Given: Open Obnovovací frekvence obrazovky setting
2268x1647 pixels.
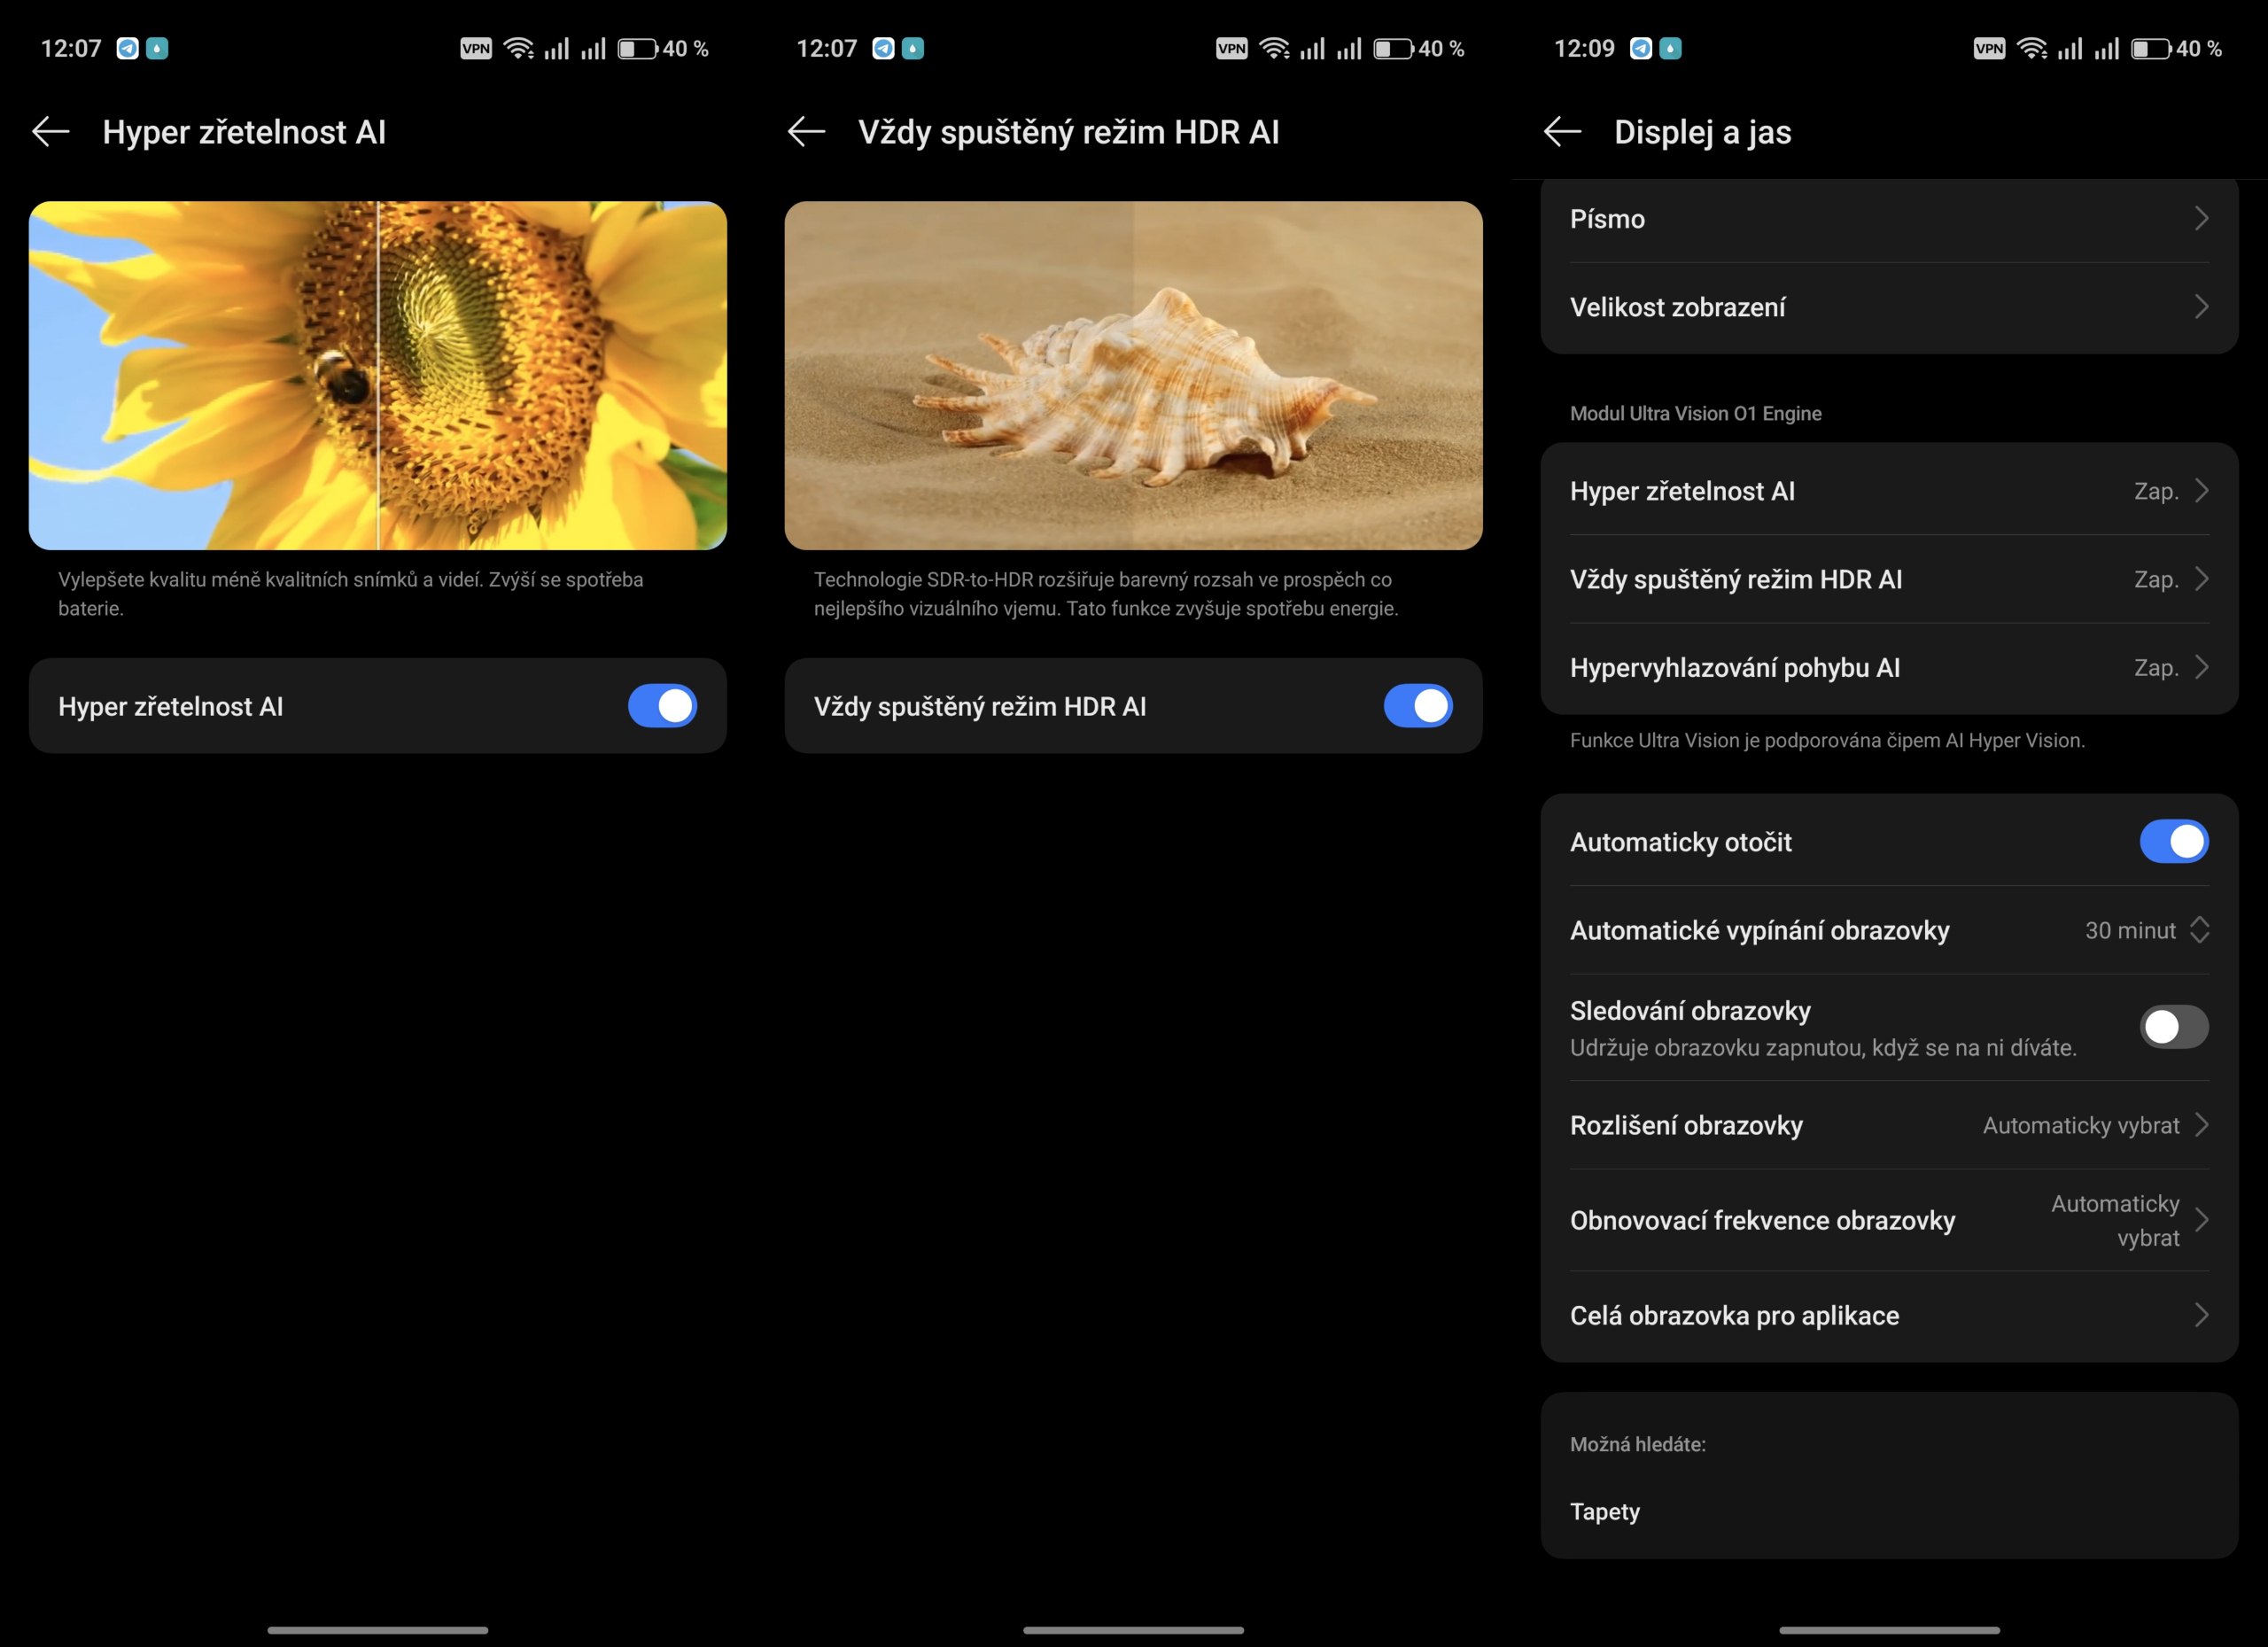Looking at the screenshot, I should click(1888, 1220).
